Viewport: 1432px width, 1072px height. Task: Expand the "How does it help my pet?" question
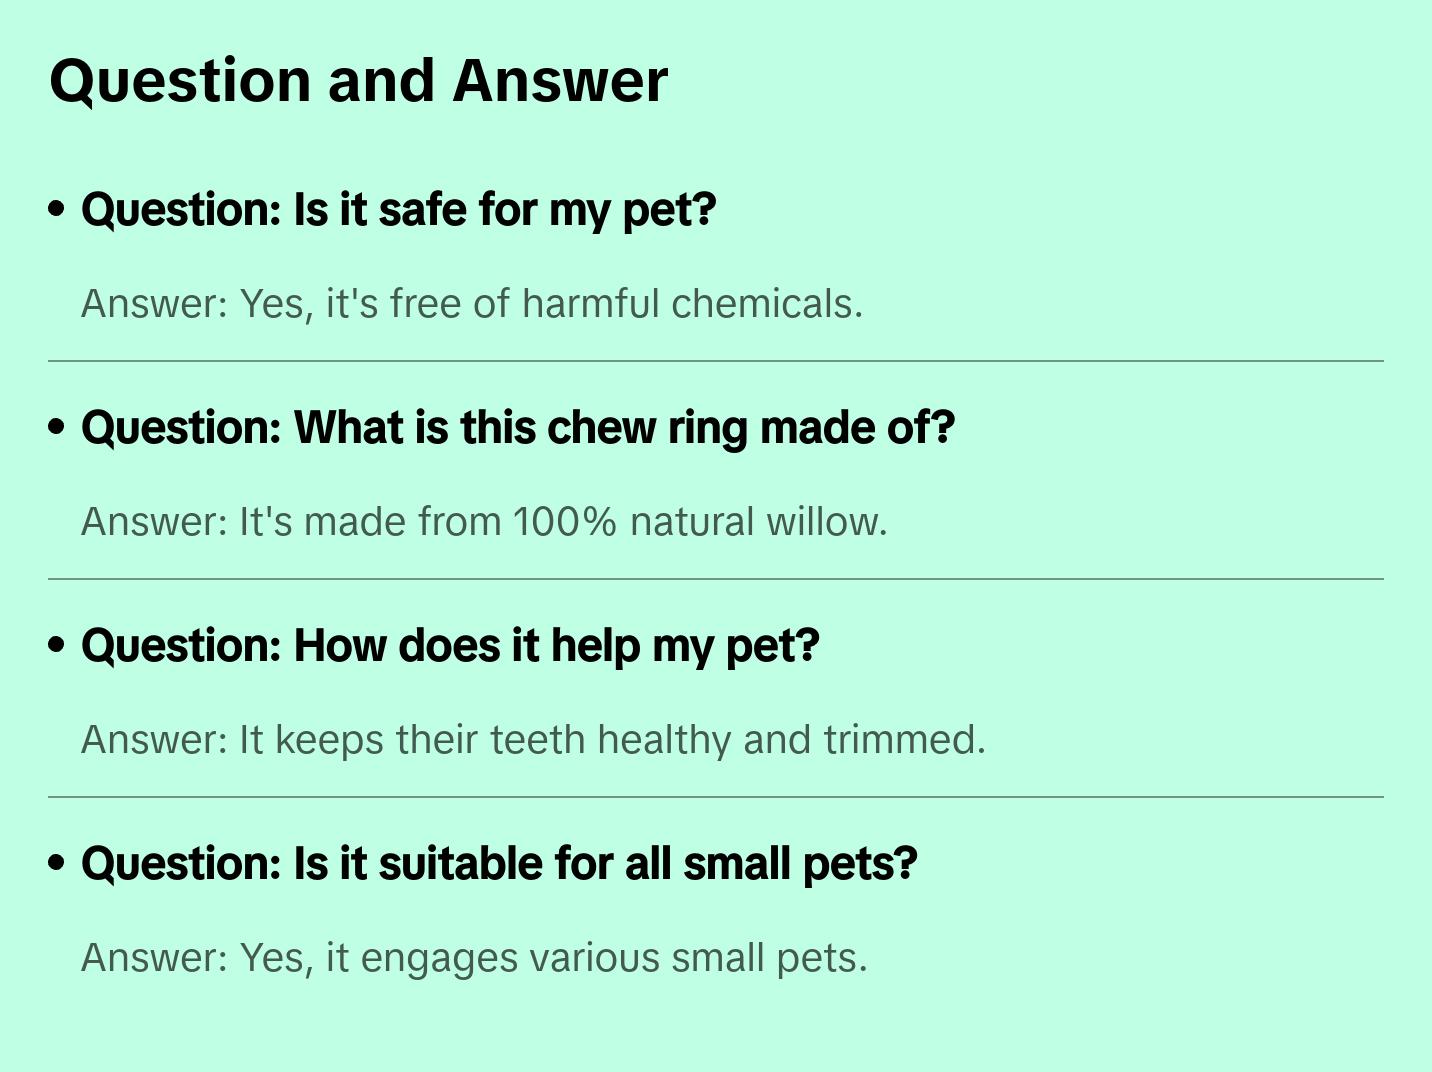tap(450, 646)
